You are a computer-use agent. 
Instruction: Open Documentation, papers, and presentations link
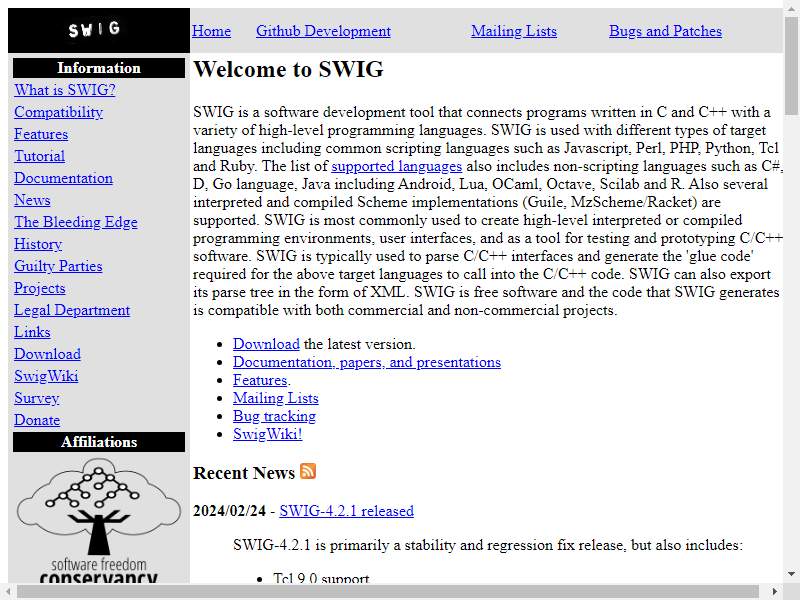click(x=367, y=362)
